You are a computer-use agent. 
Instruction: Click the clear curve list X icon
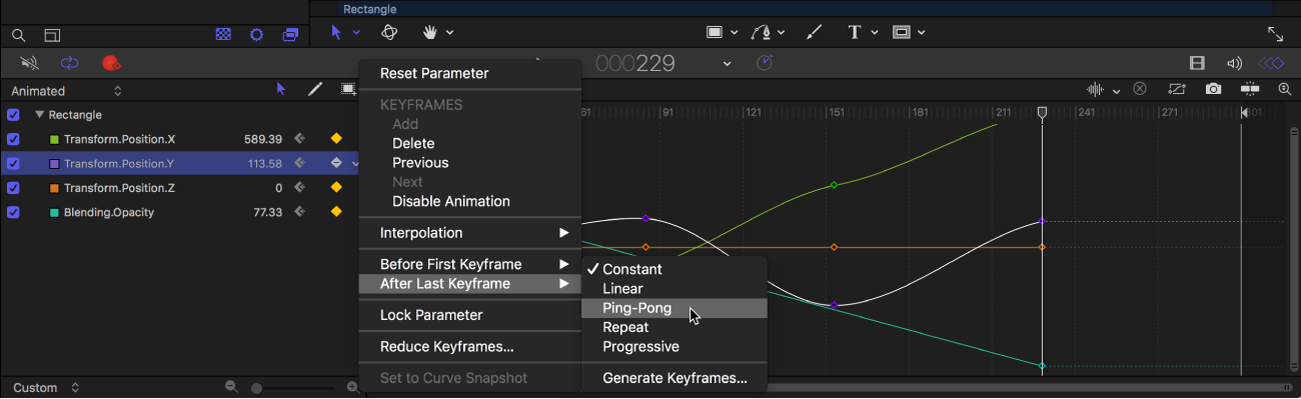[x=1139, y=89]
